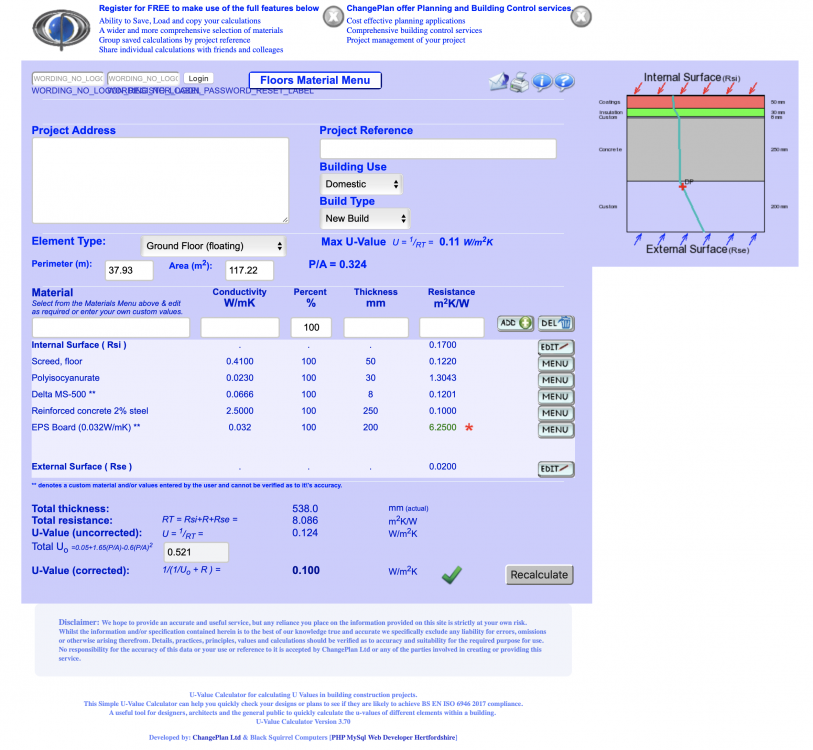The height and width of the screenshot is (750, 813).
Task: Click the green 6.2500 resistance value
Action: click(x=442, y=427)
